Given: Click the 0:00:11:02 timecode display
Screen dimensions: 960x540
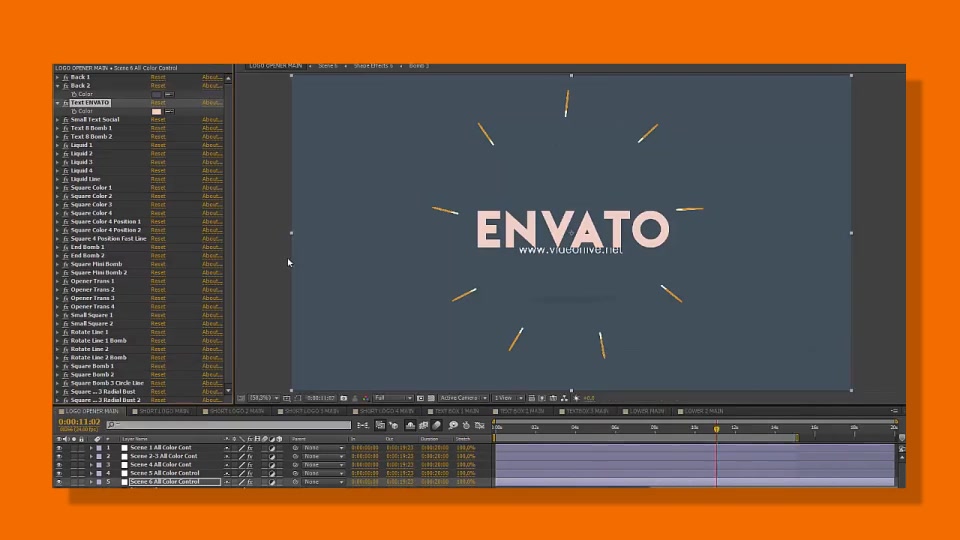Looking at the screenshot, I should (79, 422).
